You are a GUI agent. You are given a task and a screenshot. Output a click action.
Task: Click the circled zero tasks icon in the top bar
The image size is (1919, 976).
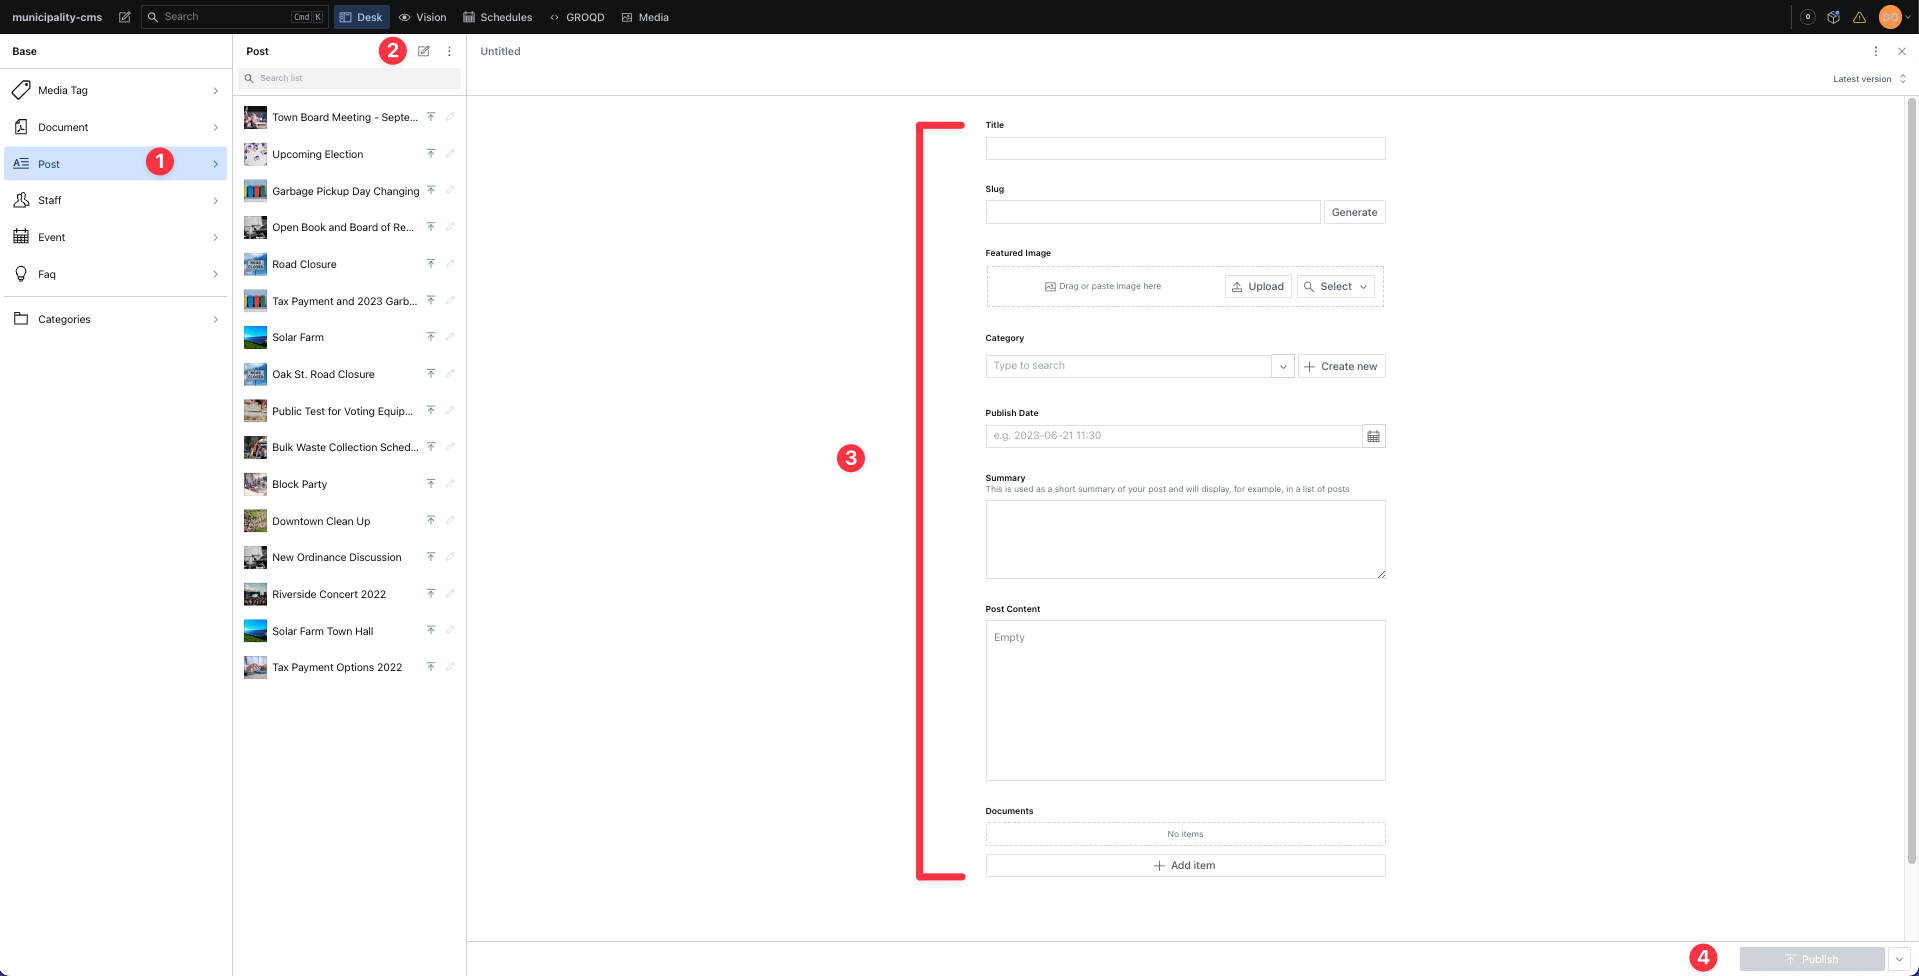tap(1807, 16)
